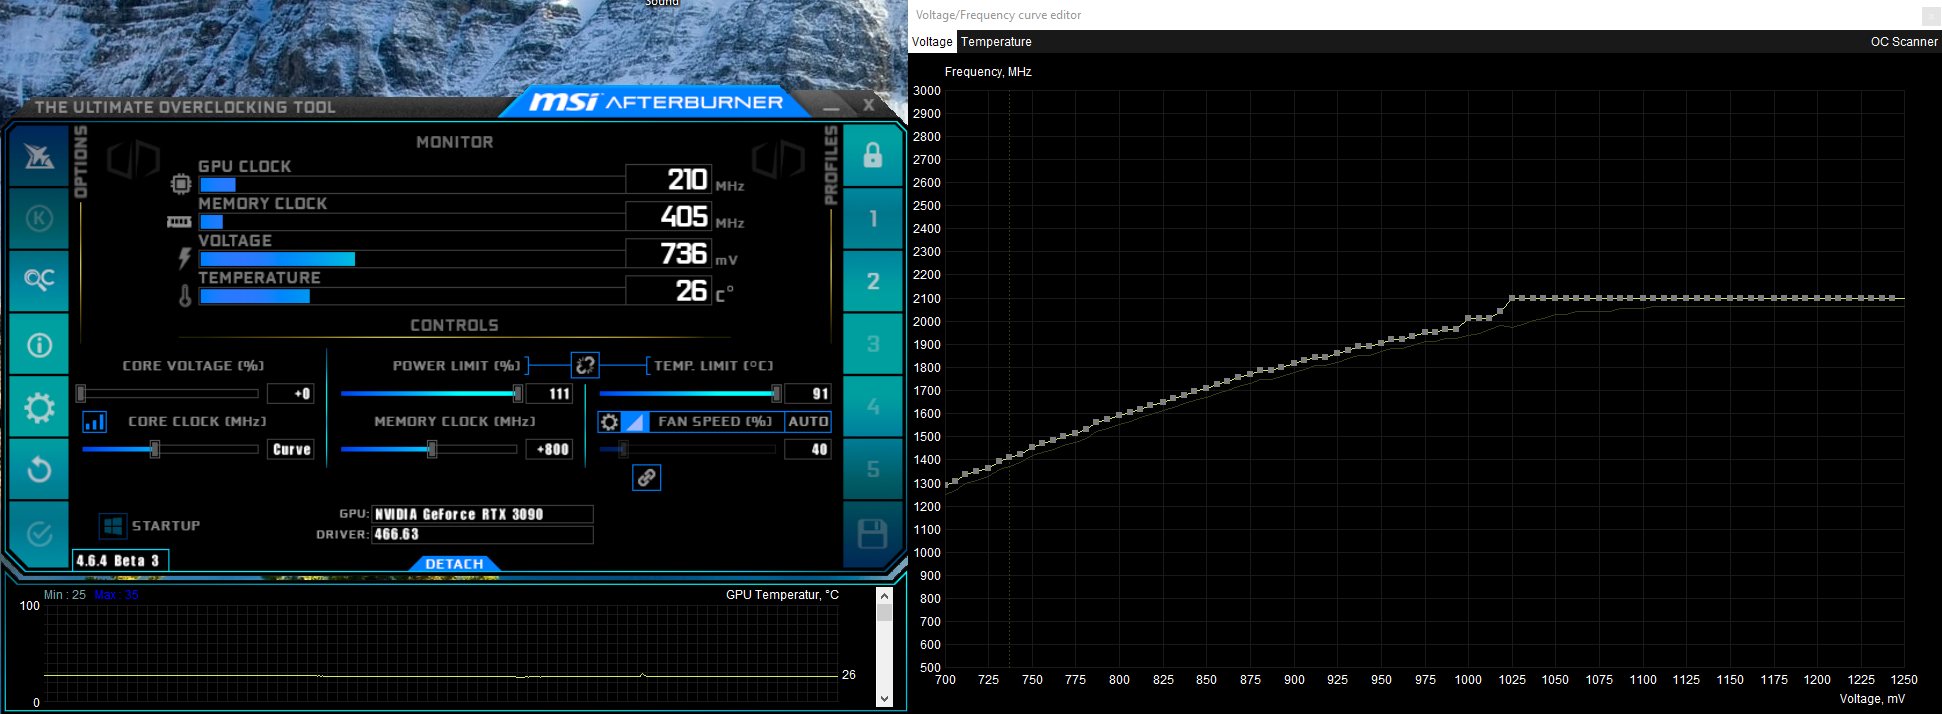The image size is (1942, 714).
Task: Adjust the Core Clock slider
Action: click(x=168, y=450)
